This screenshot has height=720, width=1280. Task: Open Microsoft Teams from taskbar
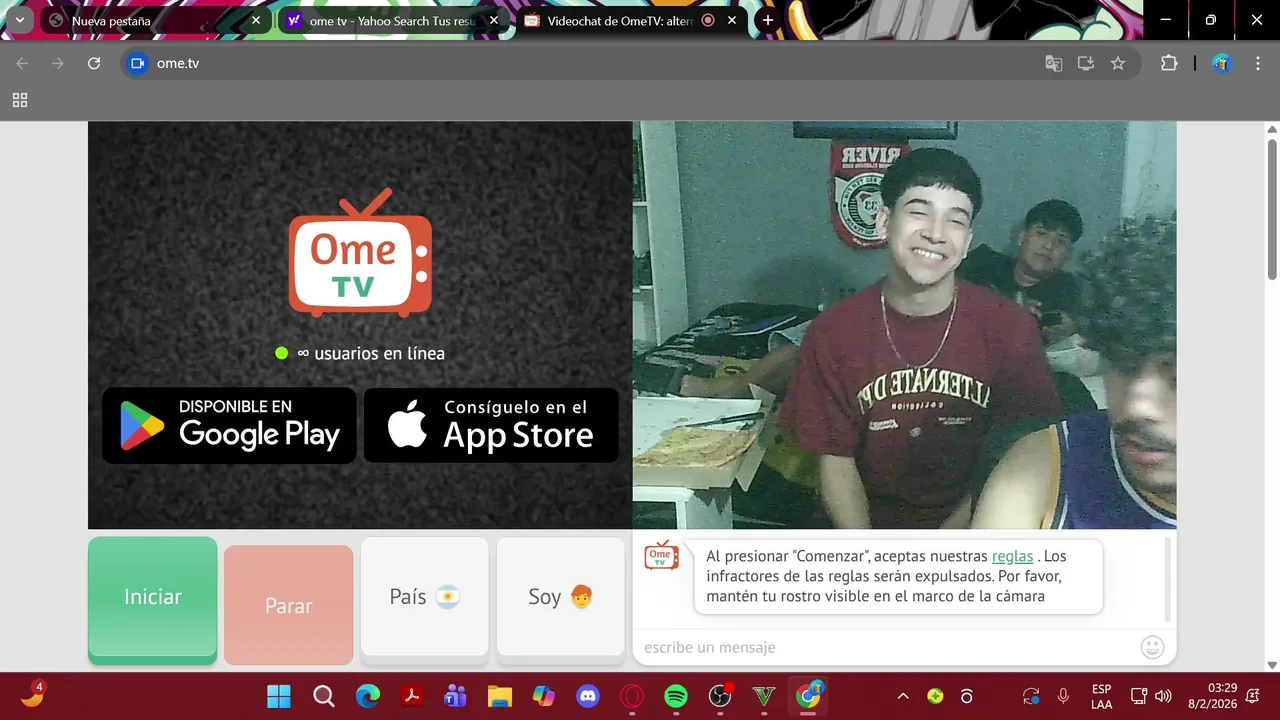coord(456,696)
